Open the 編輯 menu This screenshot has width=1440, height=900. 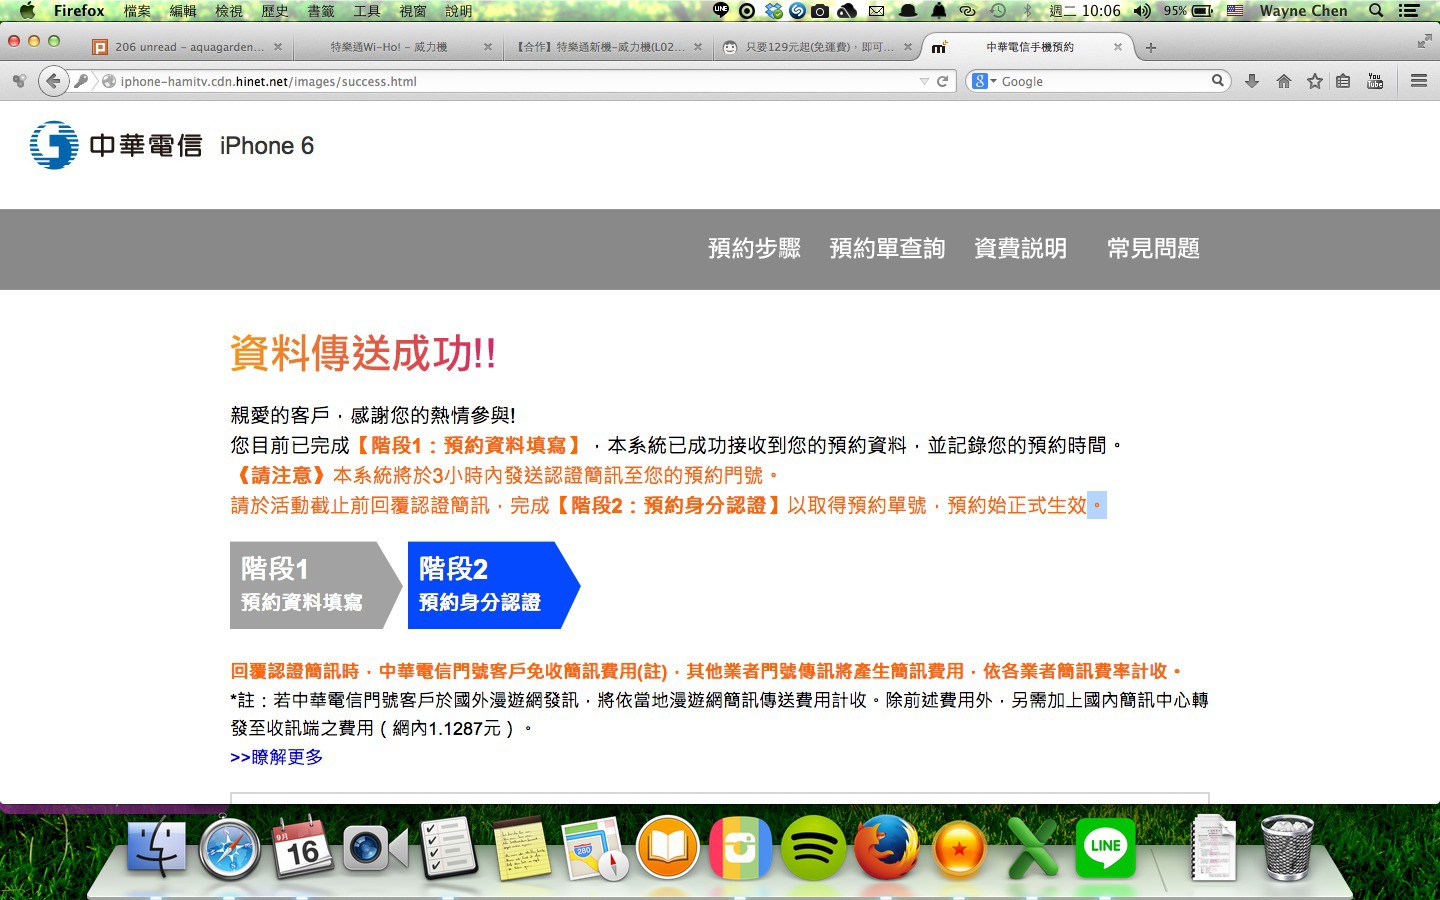tap(183, 11)
